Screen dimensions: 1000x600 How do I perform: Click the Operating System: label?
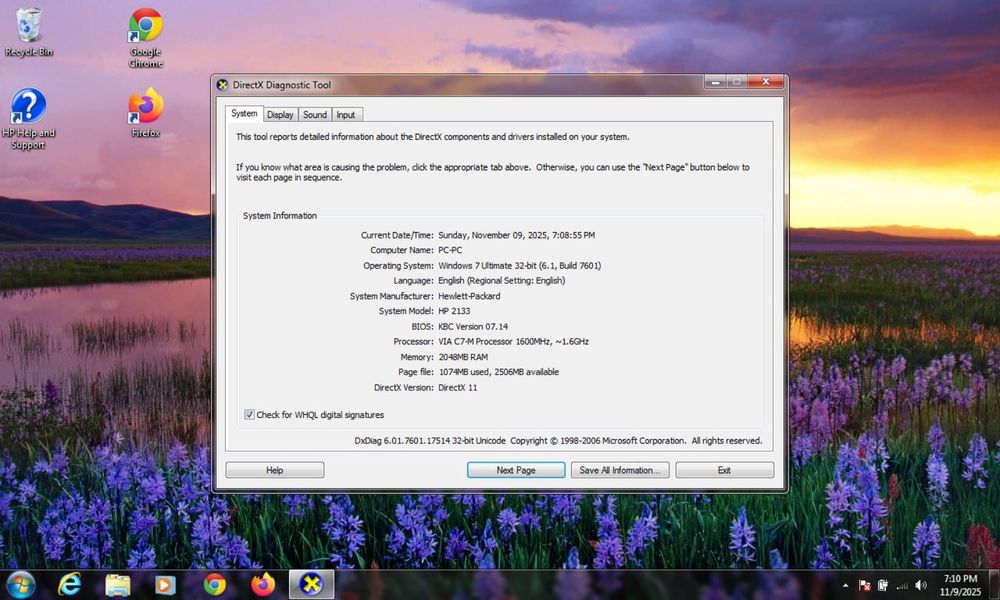[x=399, y=265]
